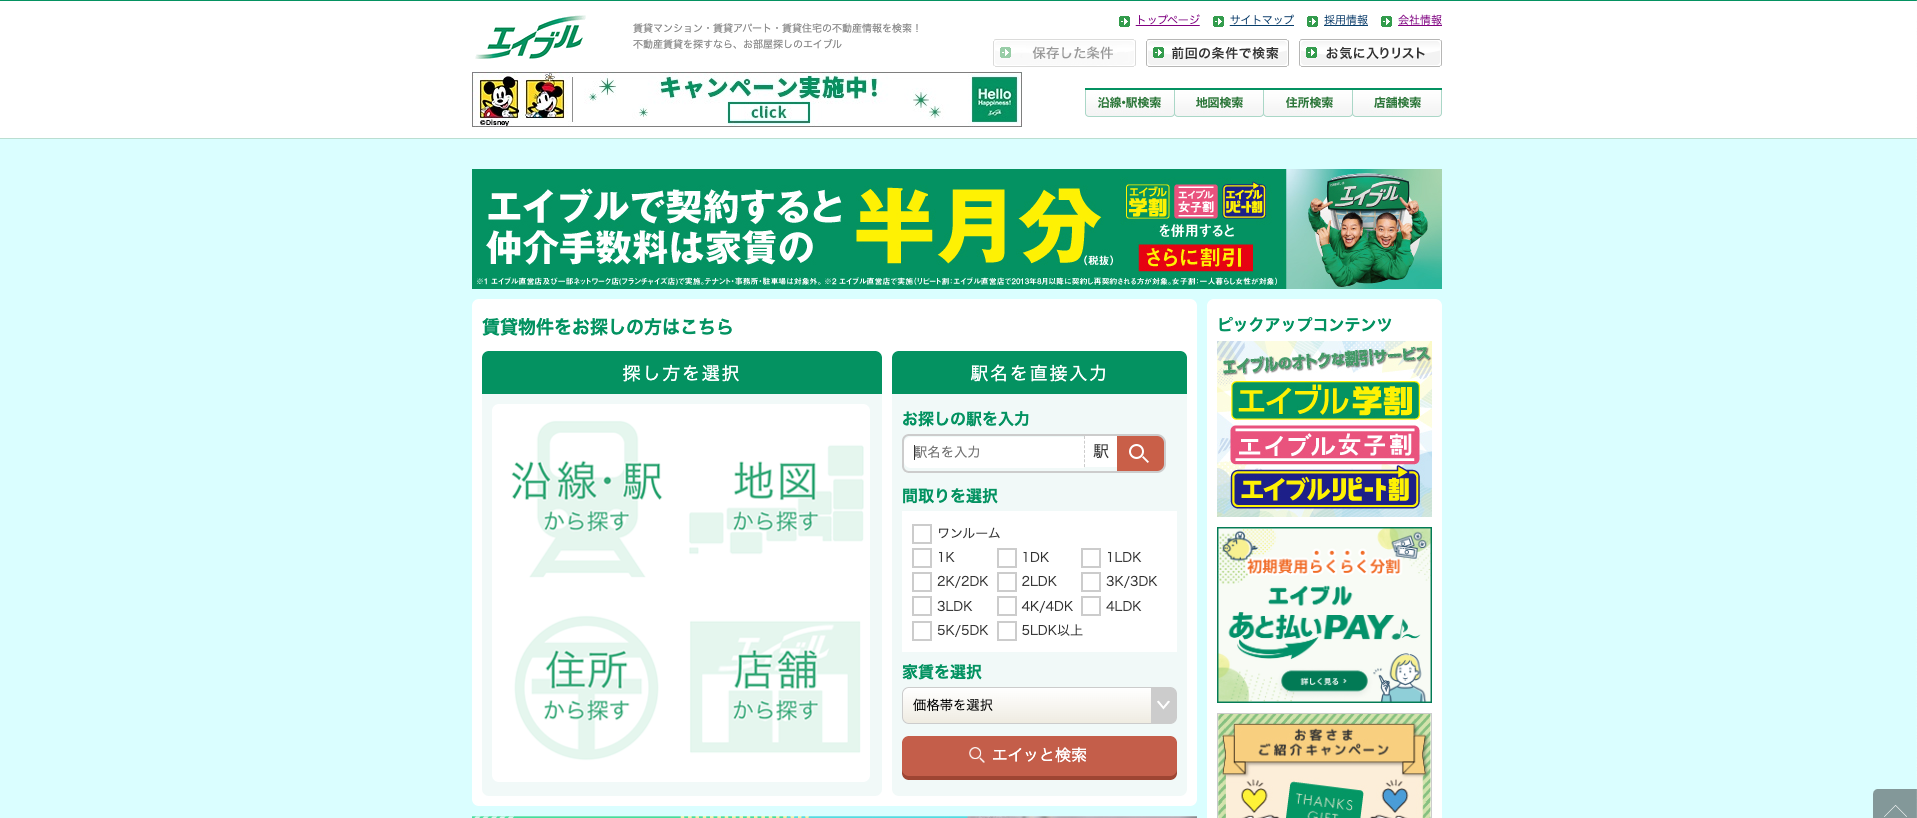Image resolution: width=1917 pixels, height=818 pixels.
Task: Search by 店舗 store icon tile
Action: [776, 686]
